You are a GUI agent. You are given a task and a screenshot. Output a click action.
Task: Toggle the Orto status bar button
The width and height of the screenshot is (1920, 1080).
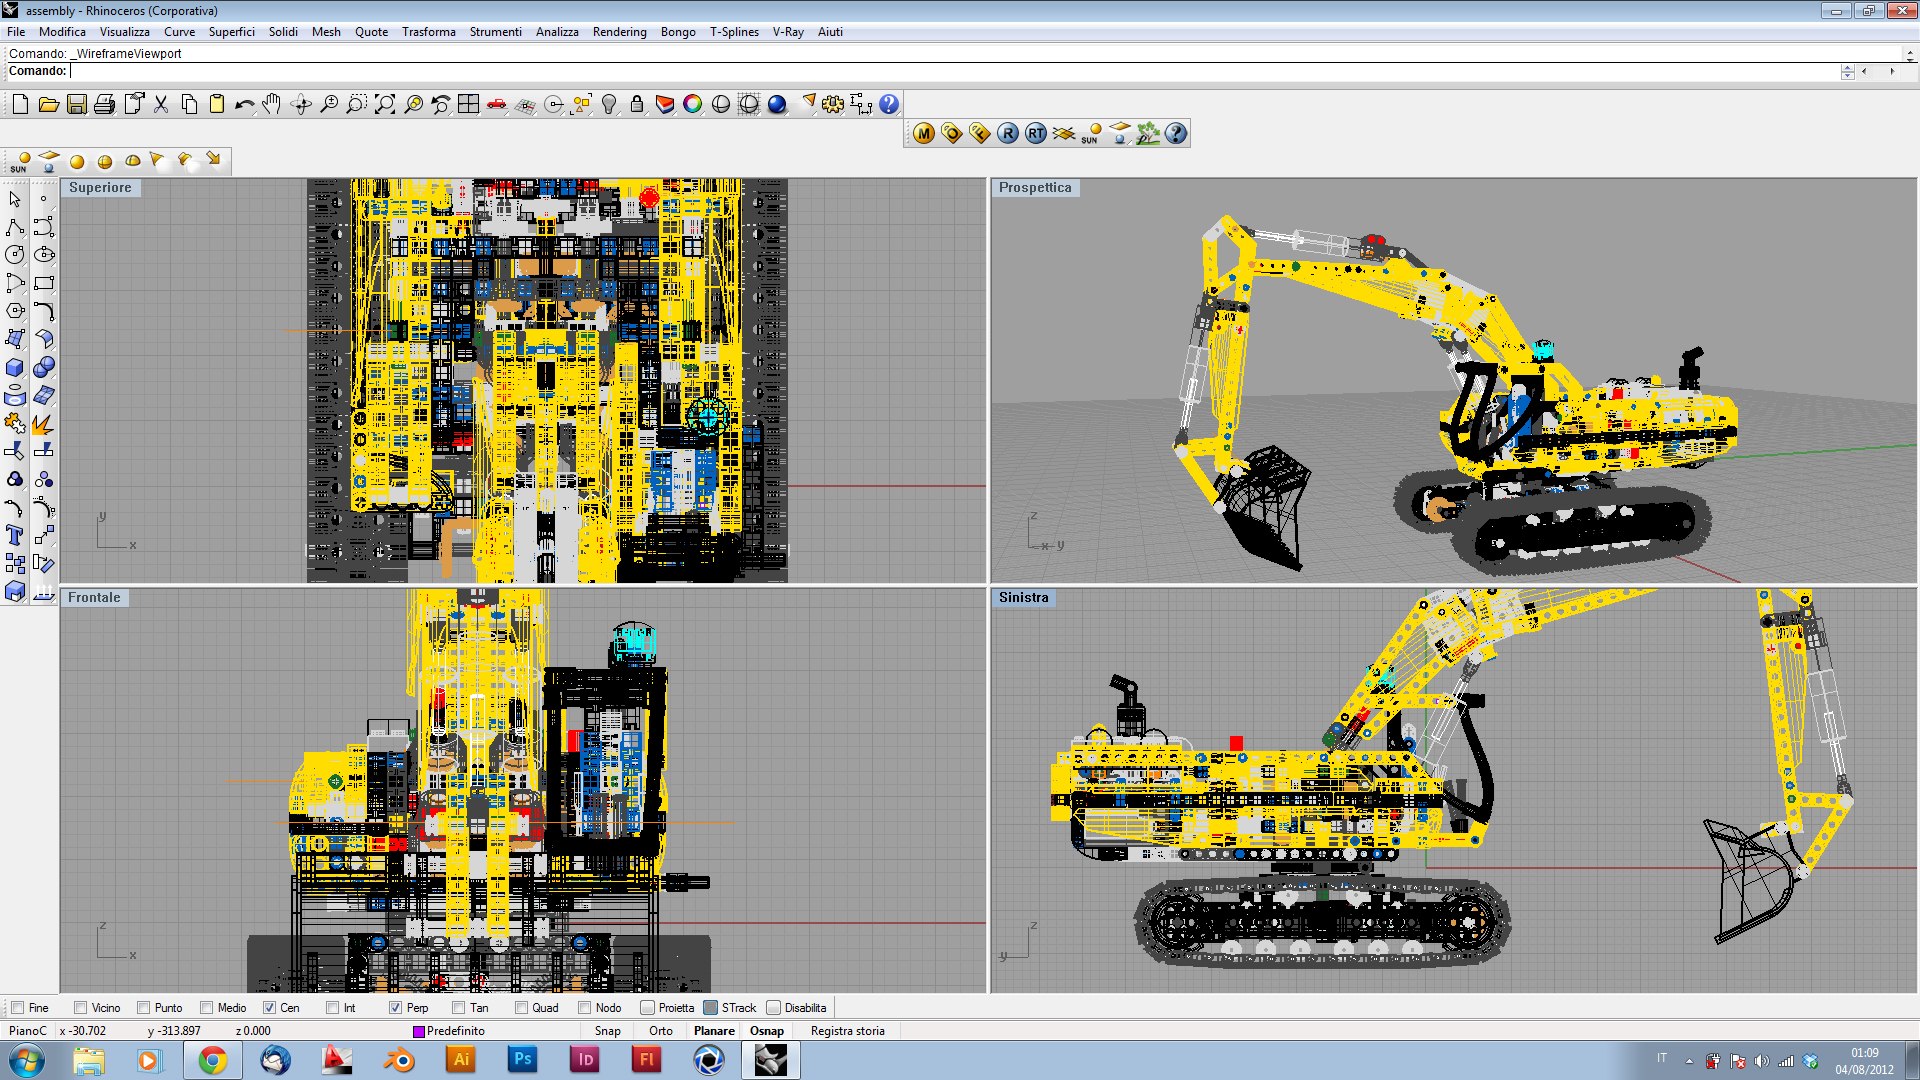tap(660, 1031)
